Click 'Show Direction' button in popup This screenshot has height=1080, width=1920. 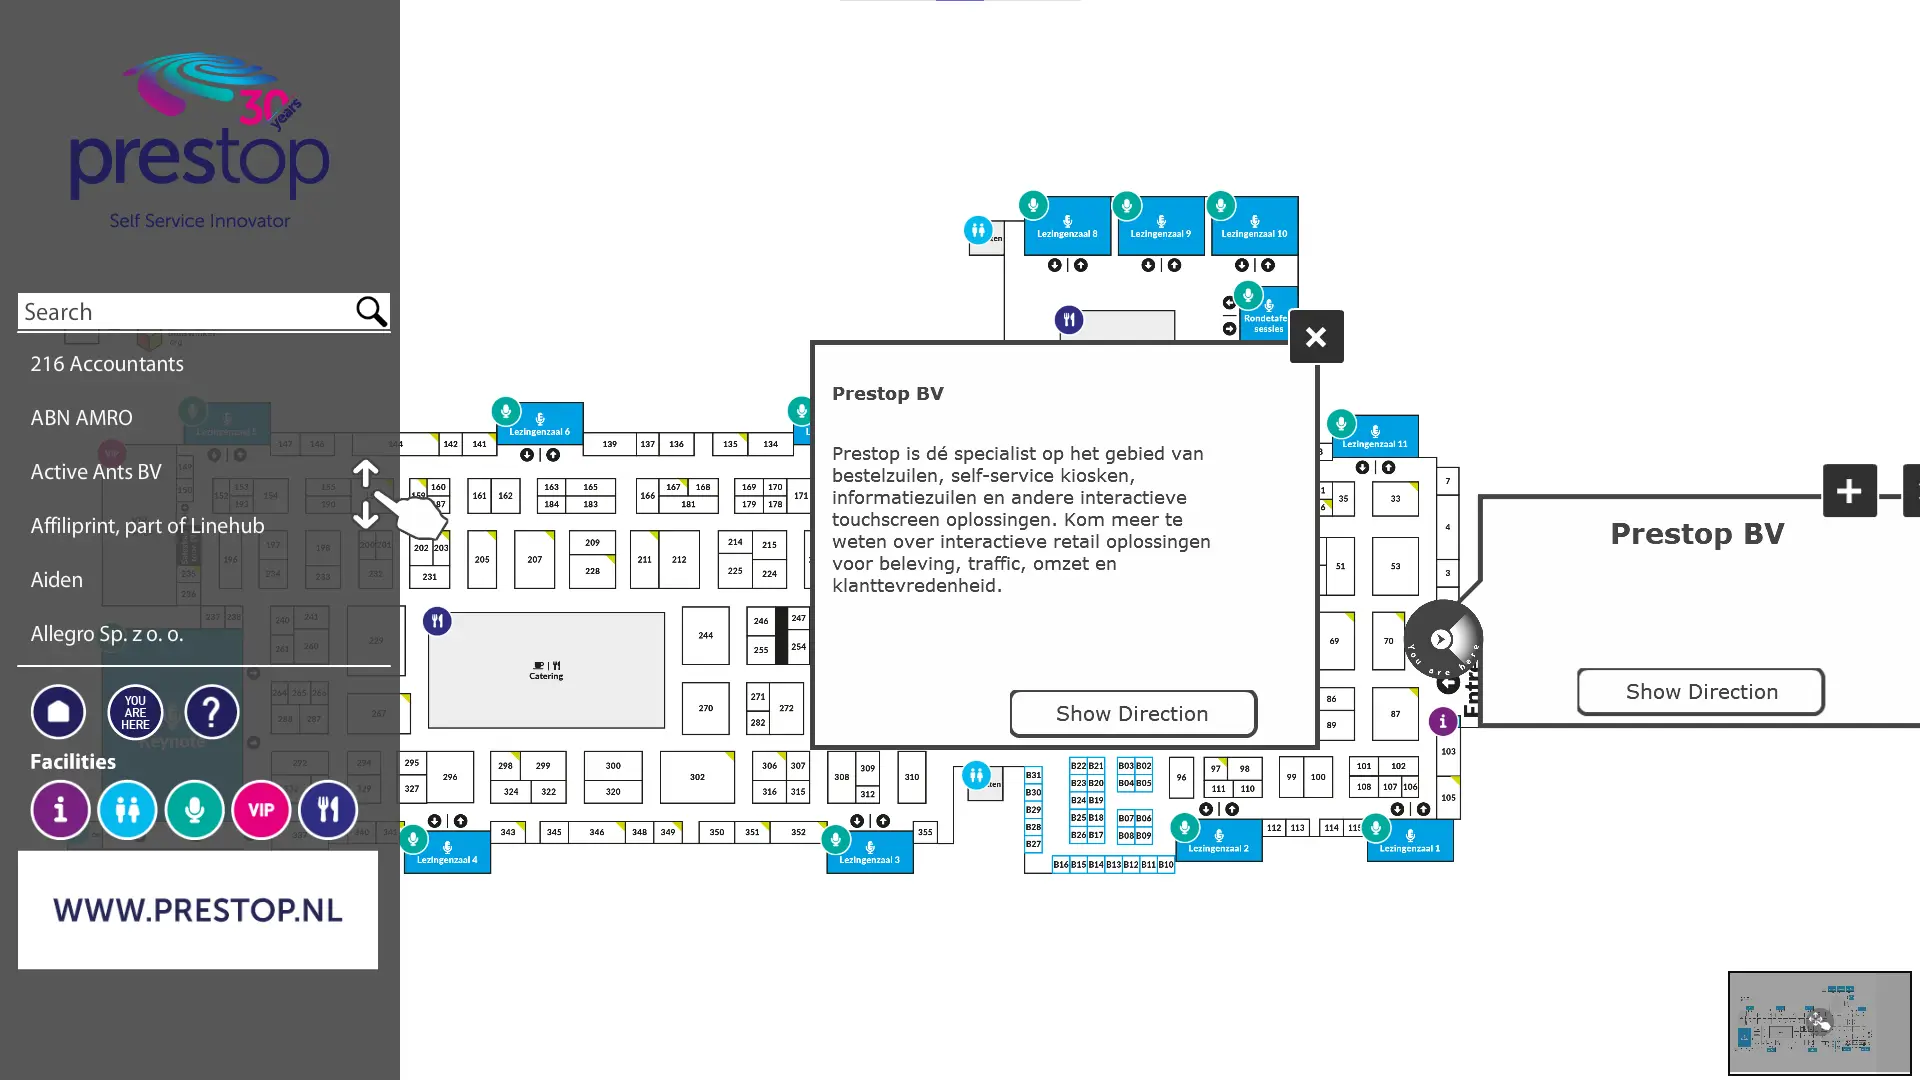click(1131, 713)
